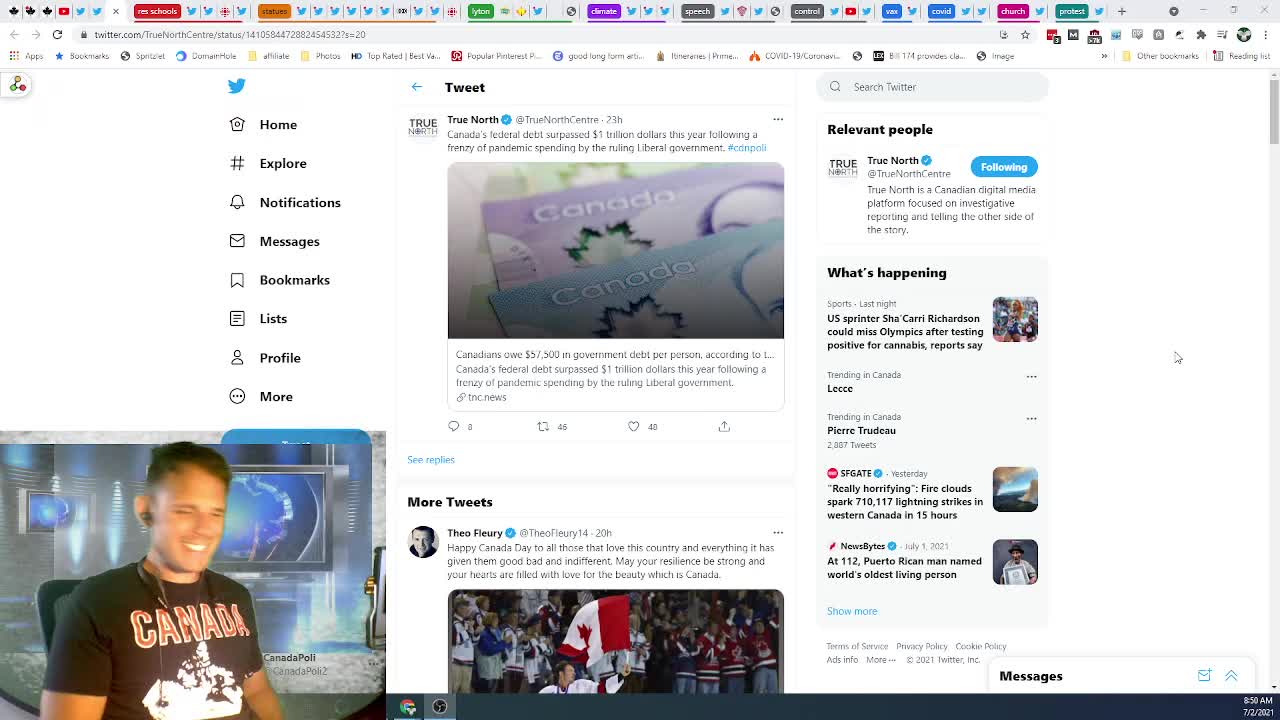The width and height of the screenshot is (1280, 720).
Task: Toggle Following for True North
Action: [x=1004, y=167]
